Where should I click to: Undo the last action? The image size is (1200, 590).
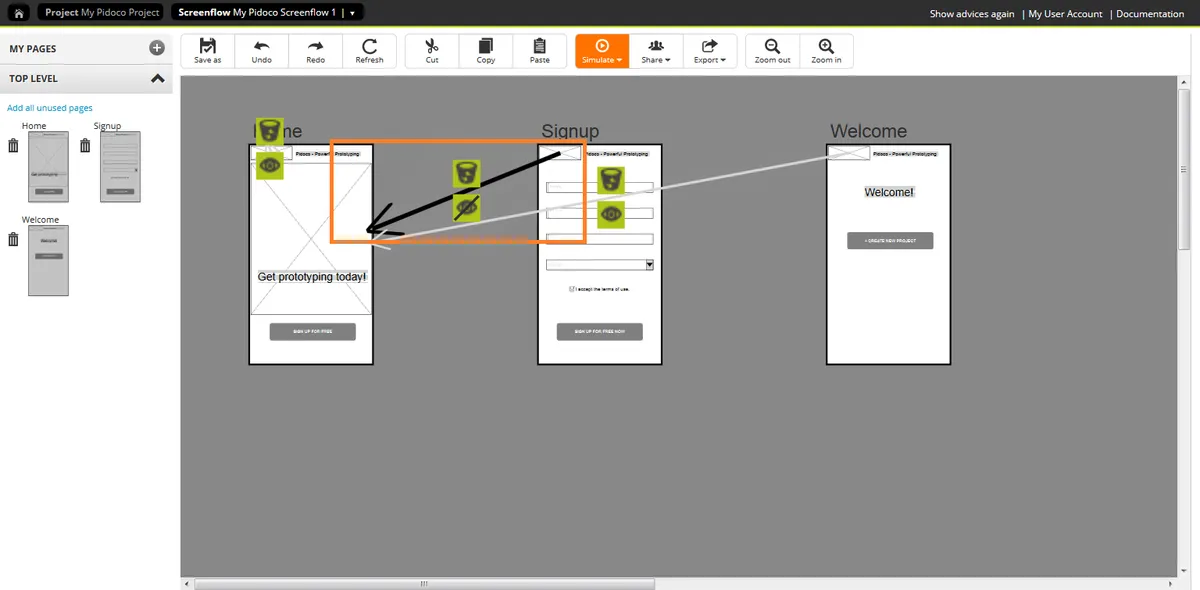(262, 51)
